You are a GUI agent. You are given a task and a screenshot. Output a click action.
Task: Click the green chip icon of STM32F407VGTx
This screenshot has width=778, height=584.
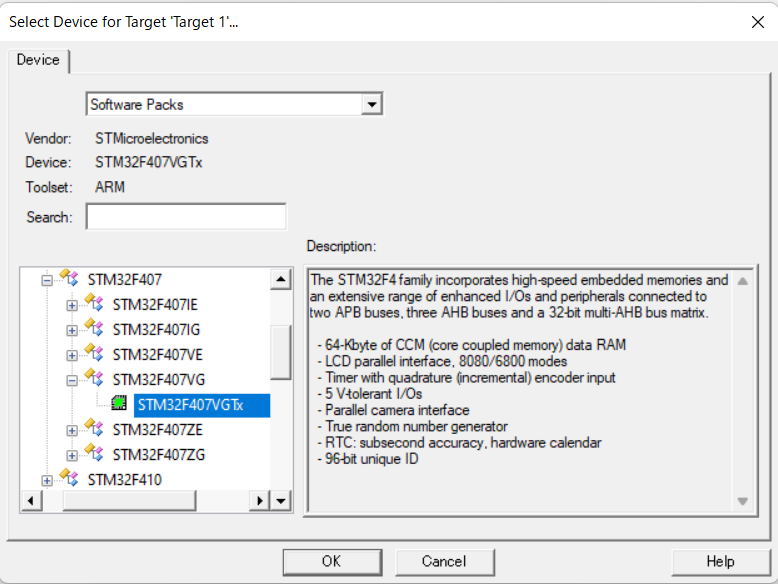(119, 403)
